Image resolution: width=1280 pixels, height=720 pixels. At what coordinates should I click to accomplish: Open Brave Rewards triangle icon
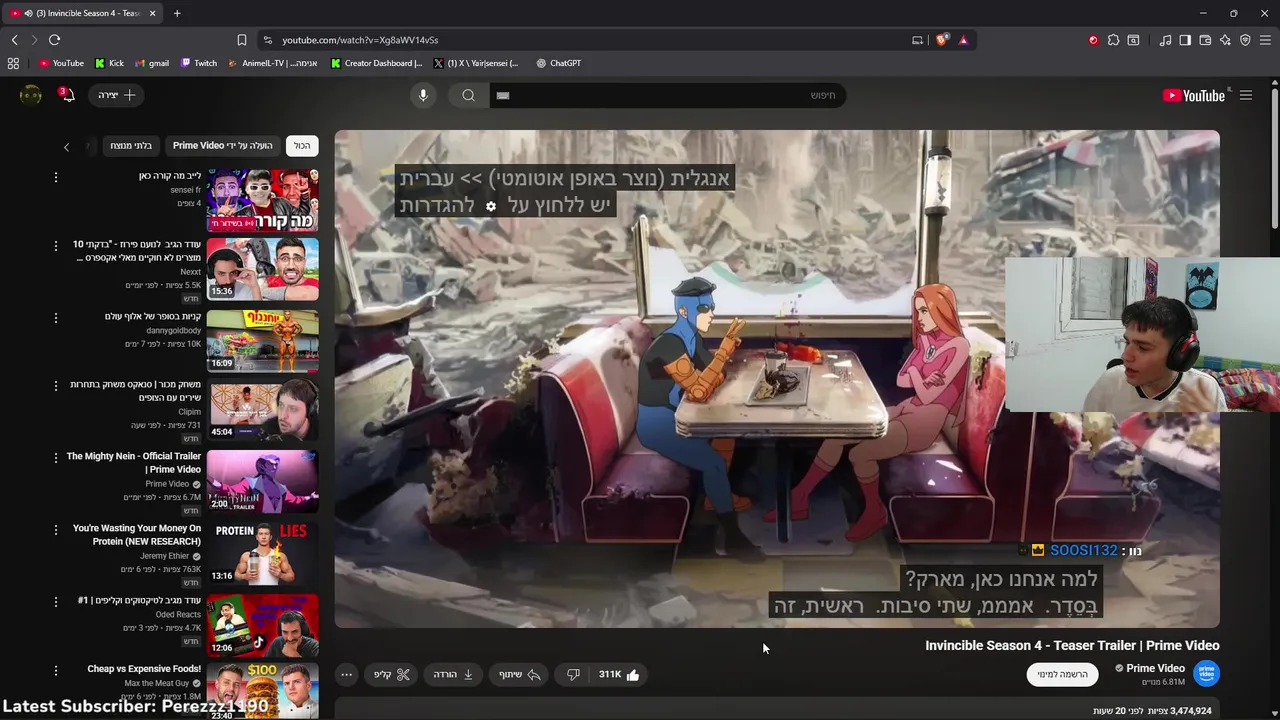(x=963, y=40)
